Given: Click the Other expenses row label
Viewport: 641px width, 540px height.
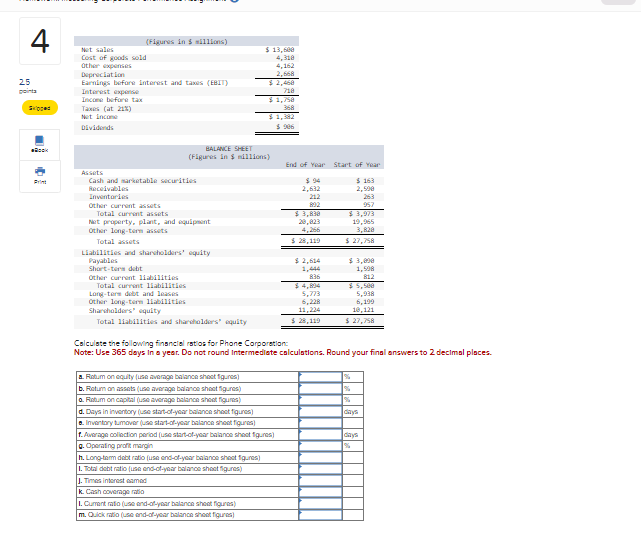Looking at the screenshot, I should [x=106, y=65].
